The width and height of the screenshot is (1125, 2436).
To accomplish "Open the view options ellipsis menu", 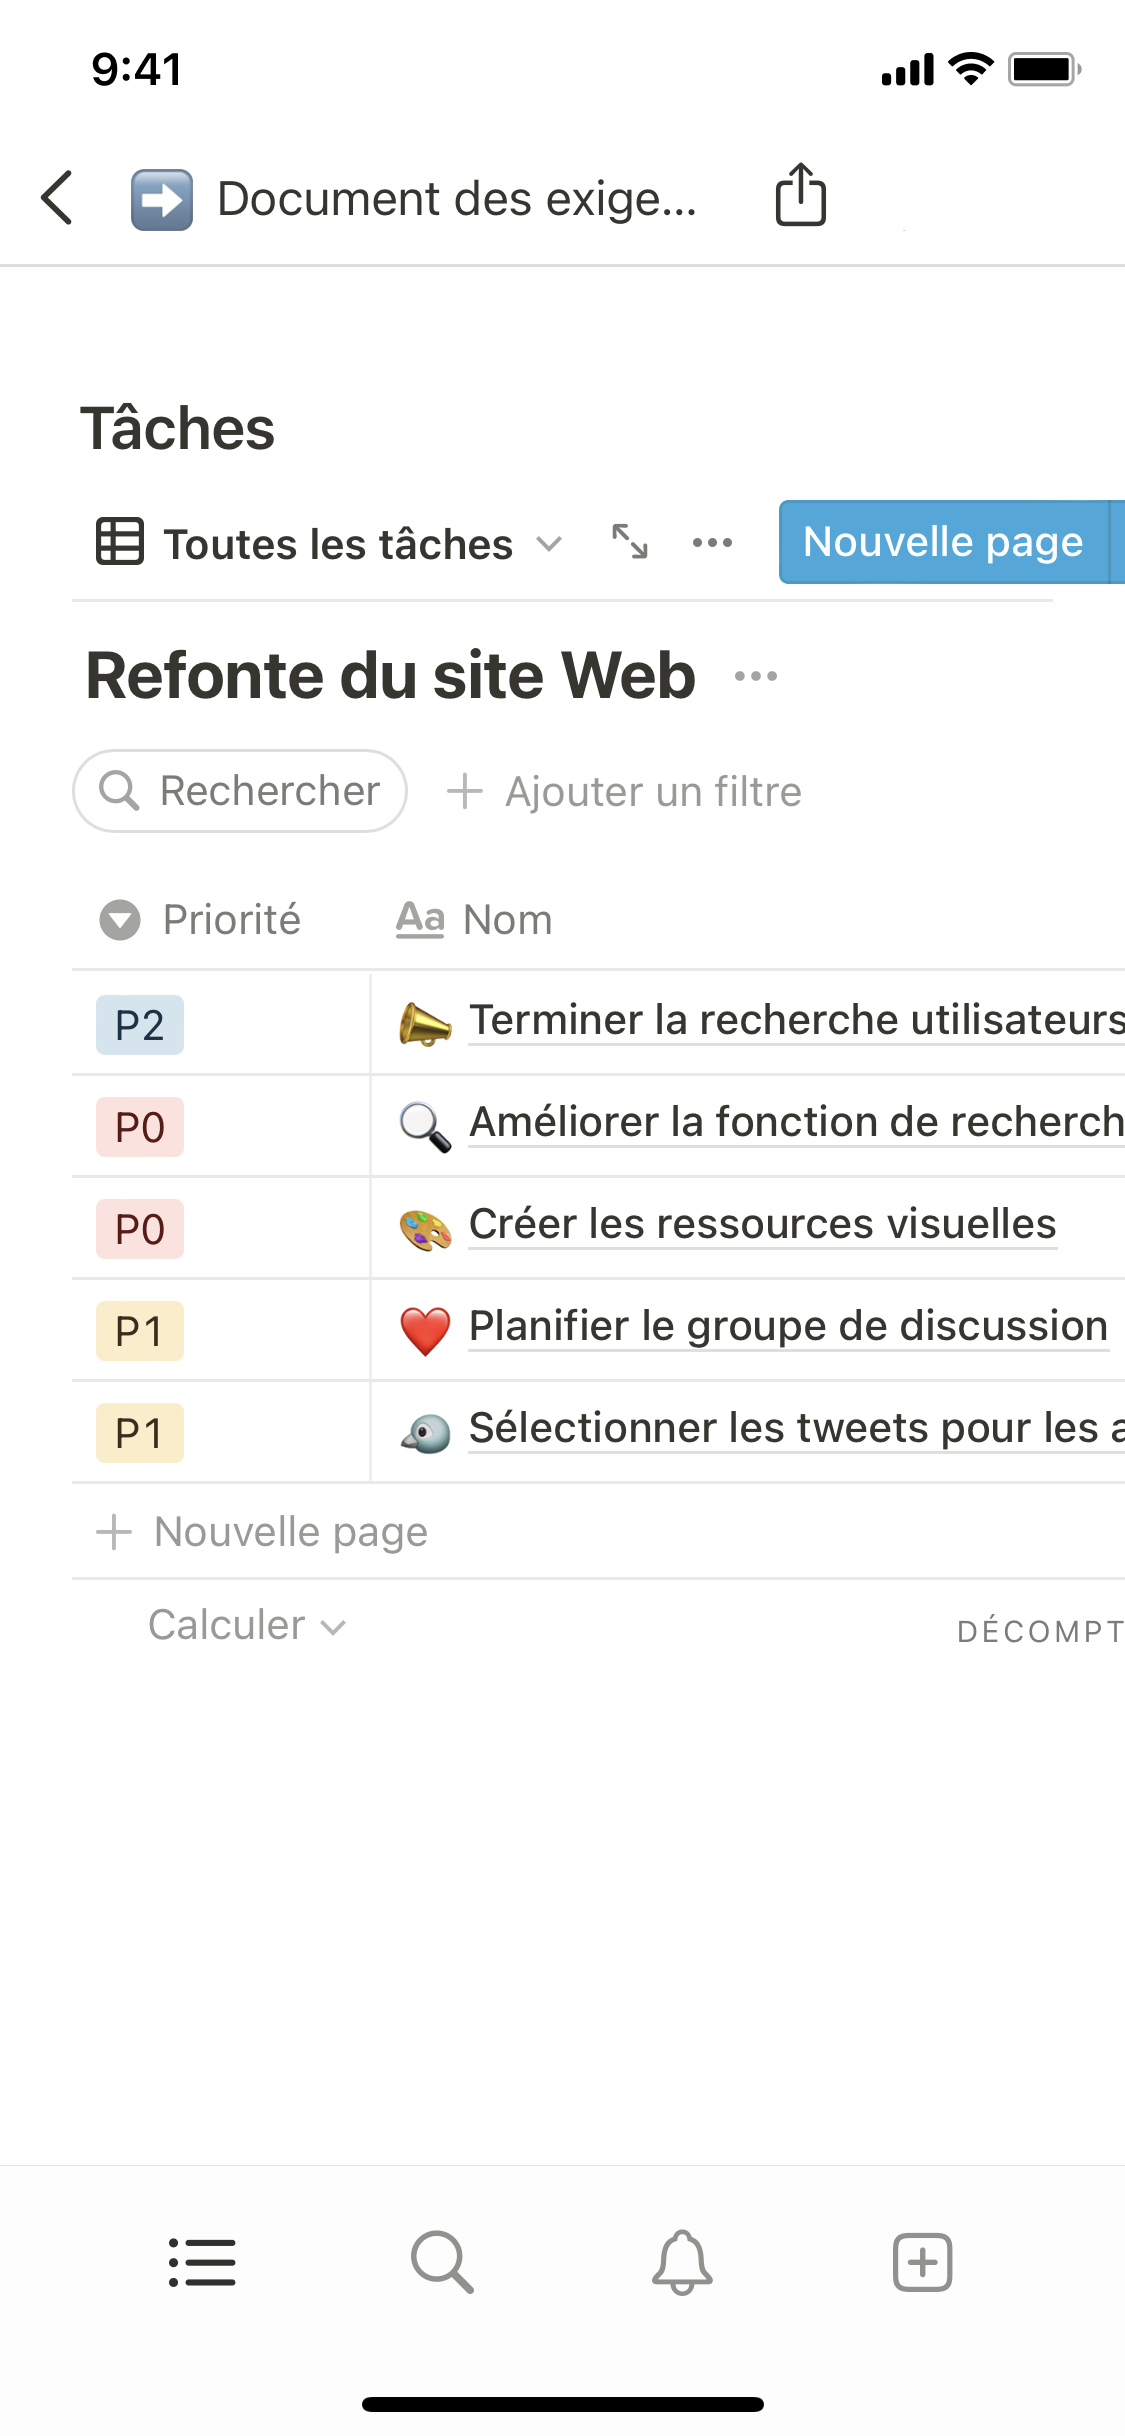I will [x=712, y=543].
